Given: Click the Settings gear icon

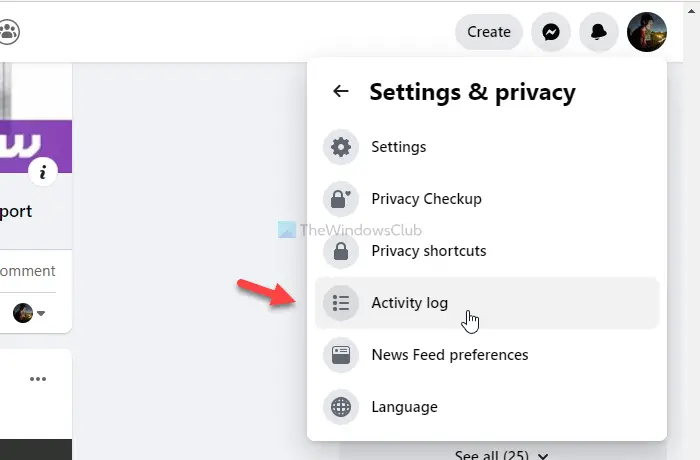Looking at the screenshot, I should pyautogui.click(x=341, y=147).
